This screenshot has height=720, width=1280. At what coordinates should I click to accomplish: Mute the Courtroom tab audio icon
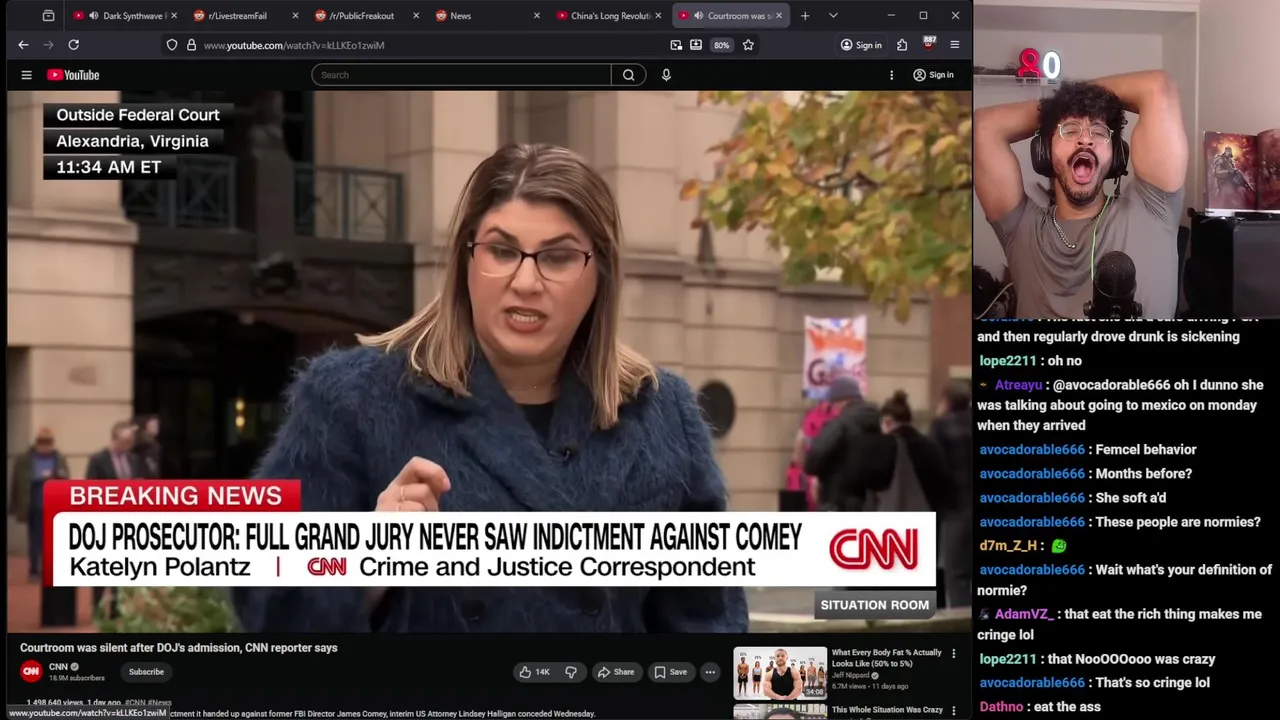[x=698, y=16]
